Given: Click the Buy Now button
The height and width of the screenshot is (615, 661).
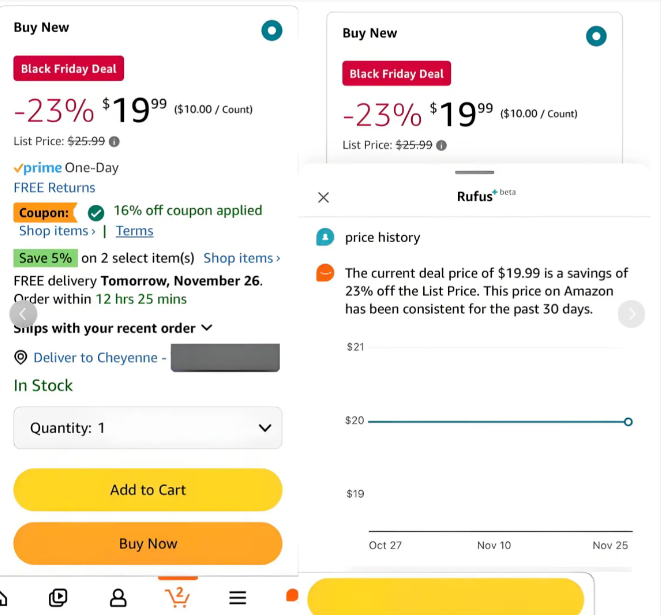Looking at the screenshot, I should click(x=148, y=544).
